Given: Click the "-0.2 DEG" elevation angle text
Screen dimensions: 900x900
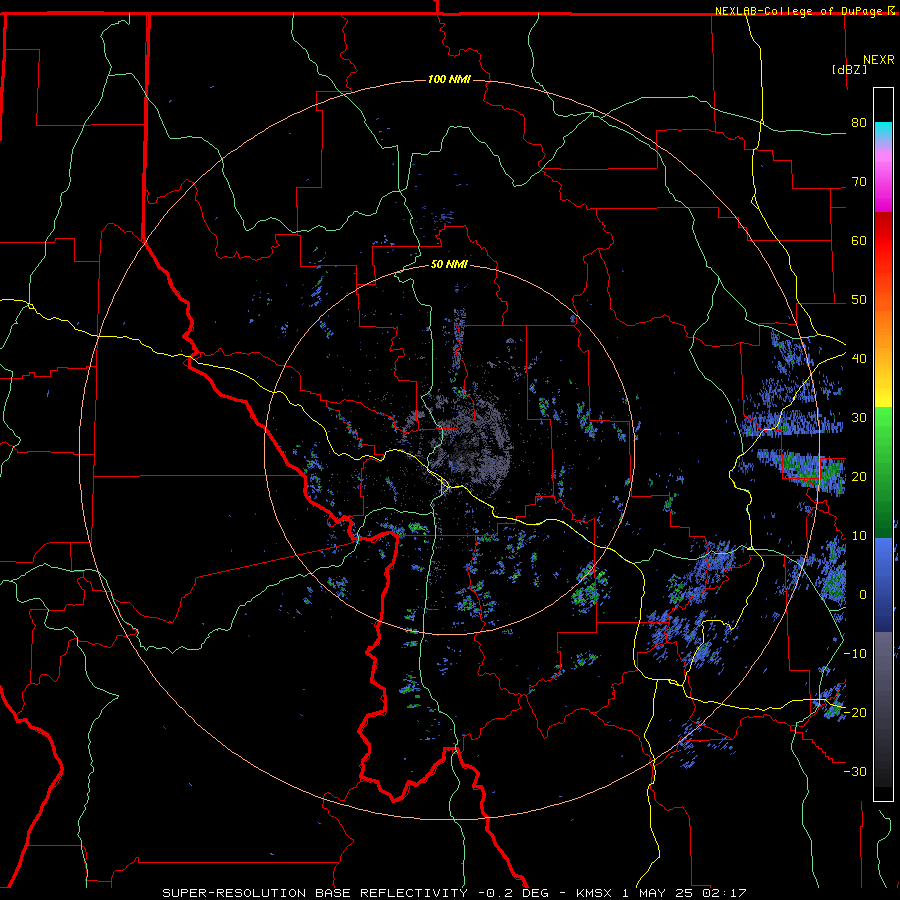Looking at the screenshot, I should coord(513,893).
